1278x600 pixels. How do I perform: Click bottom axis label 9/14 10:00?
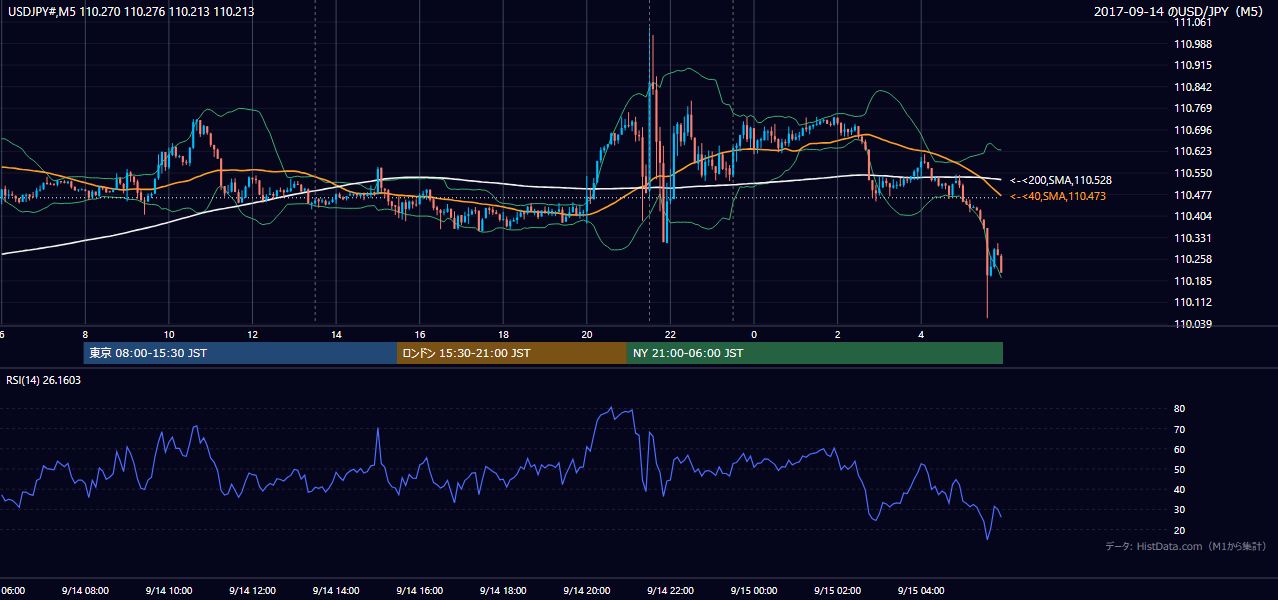(169, 590)
